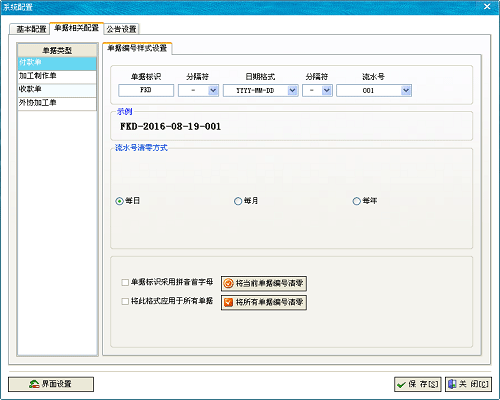The image size is (500, 400).
Task: Click the example text FKD-2016-08-19-001
Action: 170,127
